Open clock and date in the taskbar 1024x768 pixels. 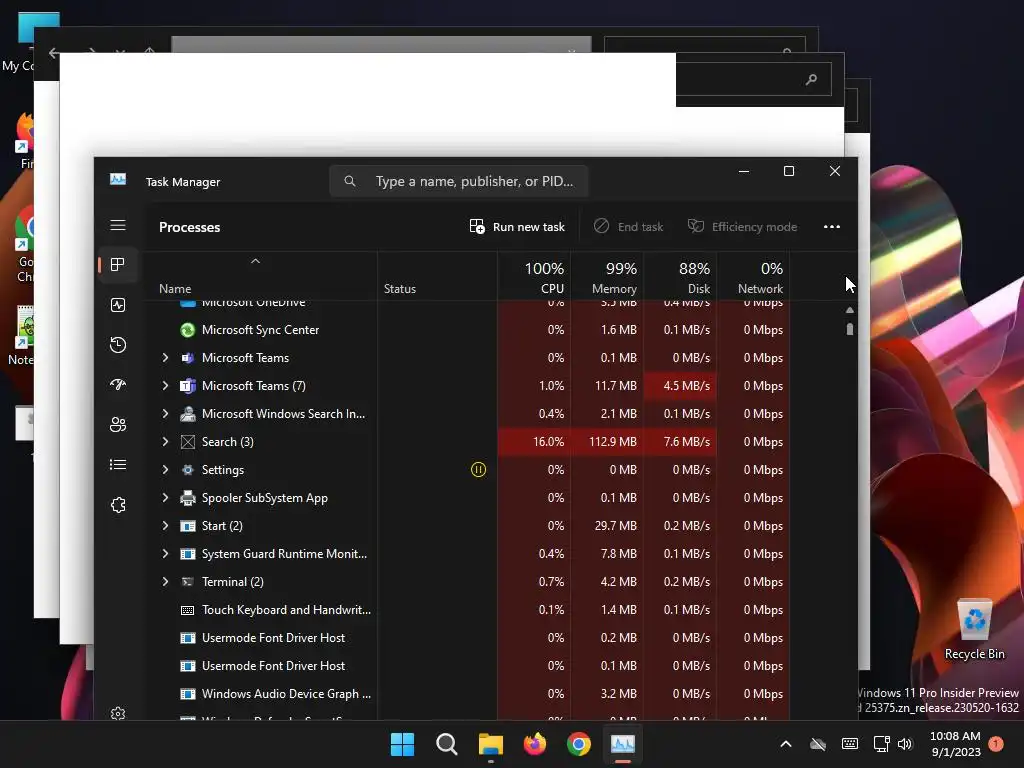(x=954, y=744)
